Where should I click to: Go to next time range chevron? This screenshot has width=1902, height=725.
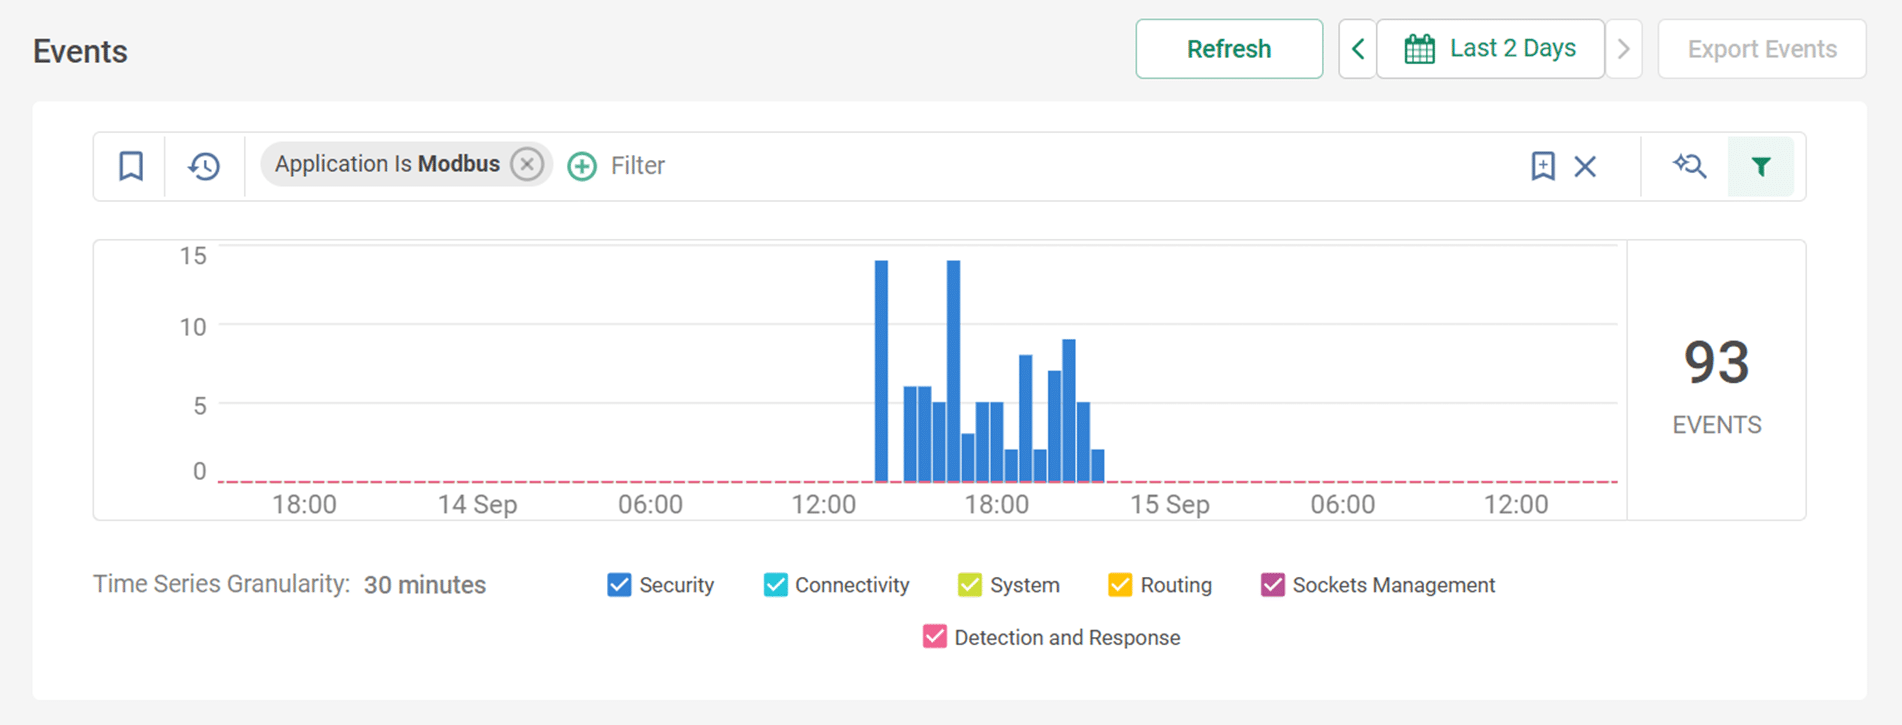[x=1624, y=49]
